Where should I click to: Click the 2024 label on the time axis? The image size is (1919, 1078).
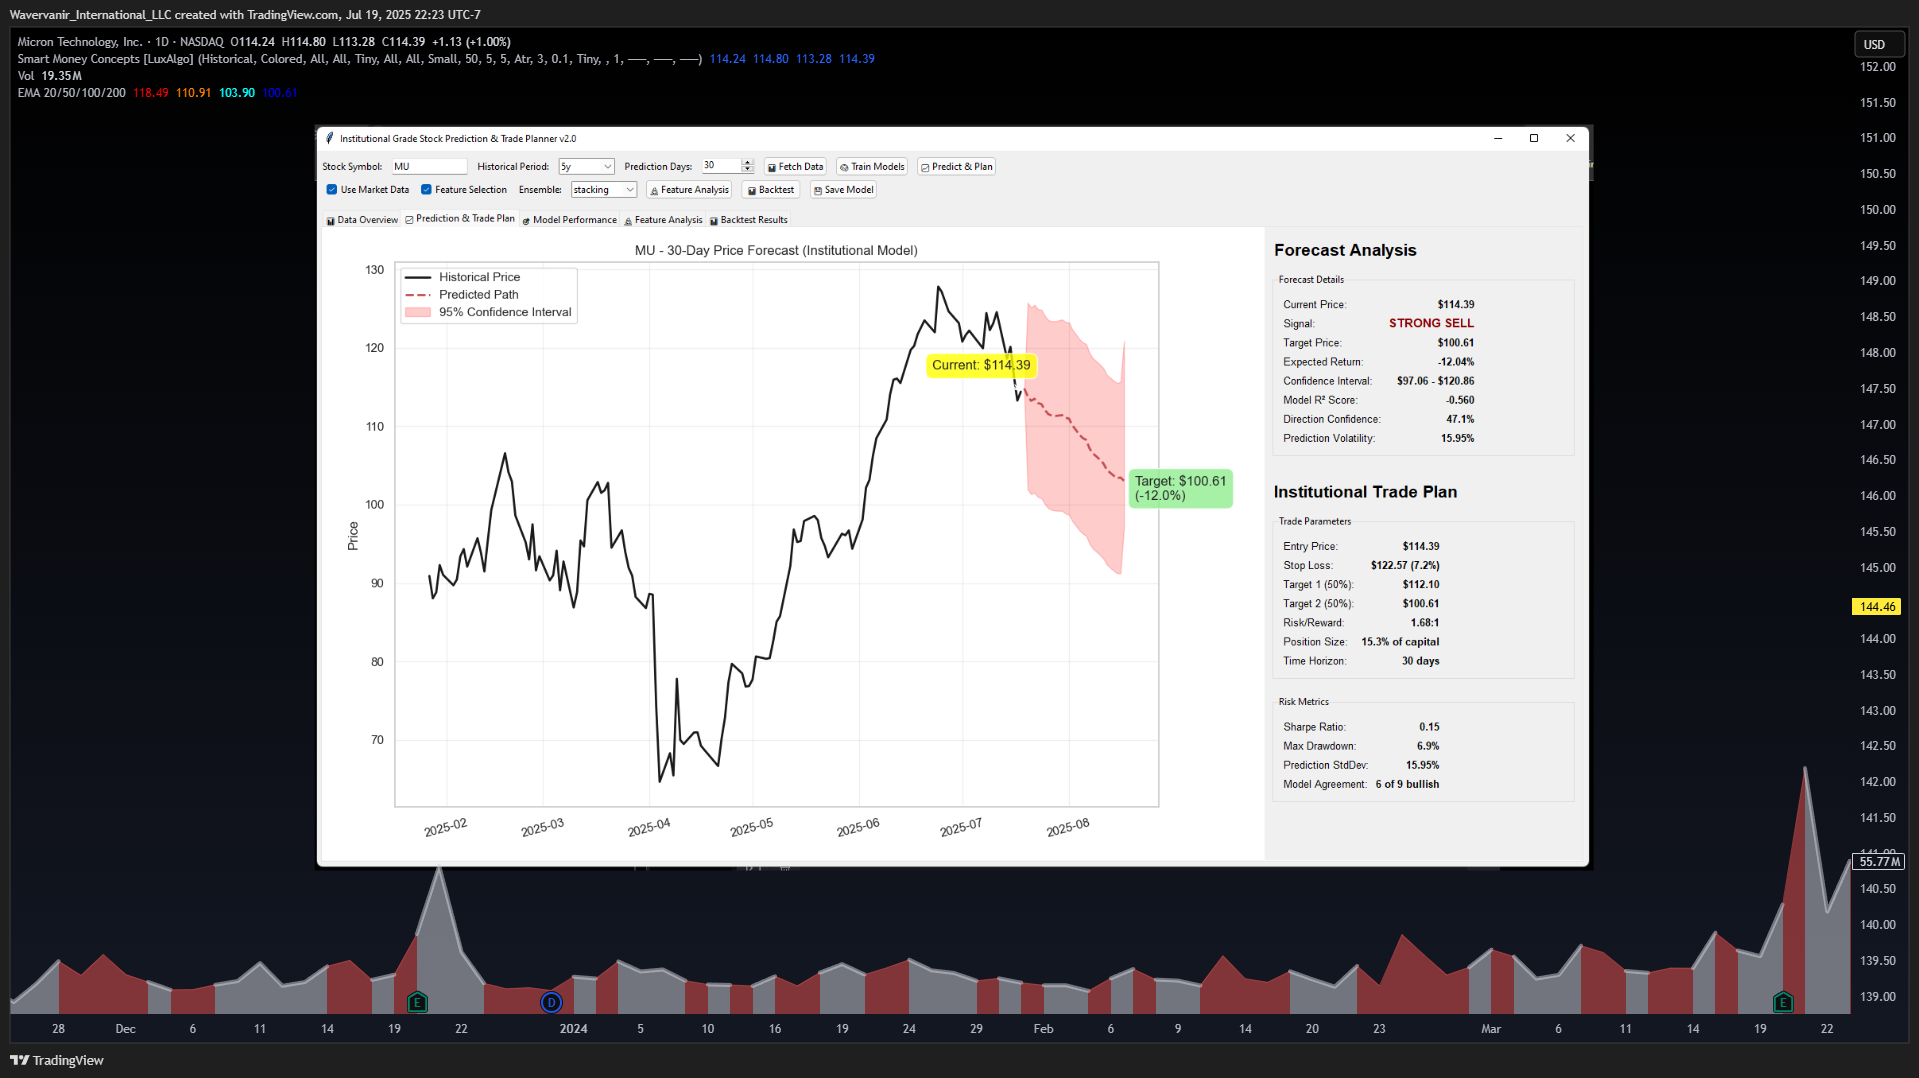[573, 1029]
